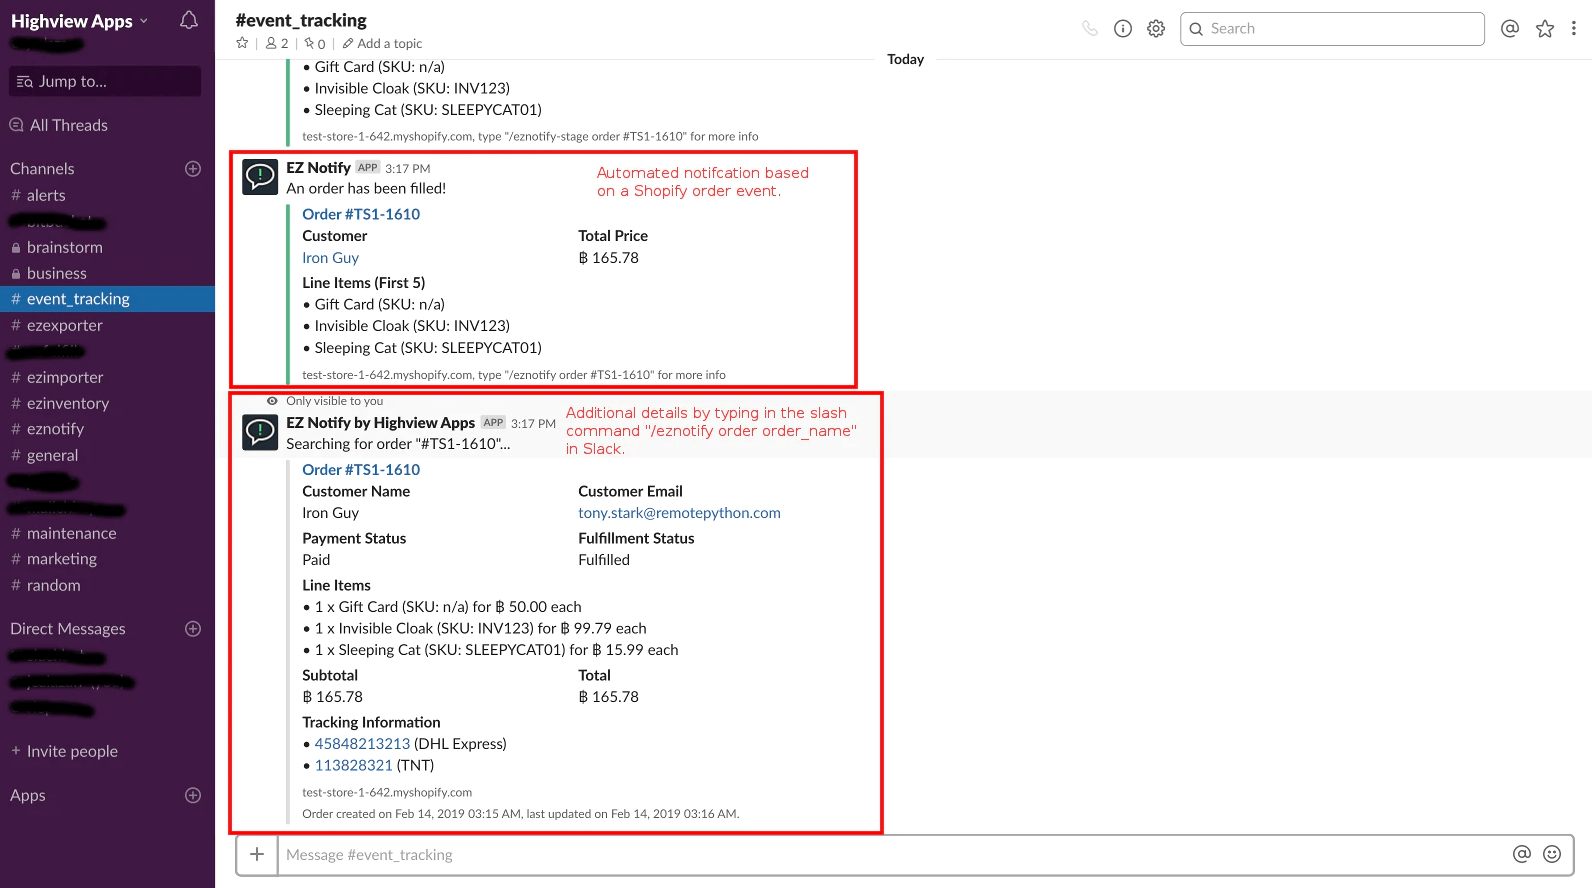The width and height of the screenshot is (1592, 888).
Task: Open DHL tracking number 45848213213
Action: 362,744
